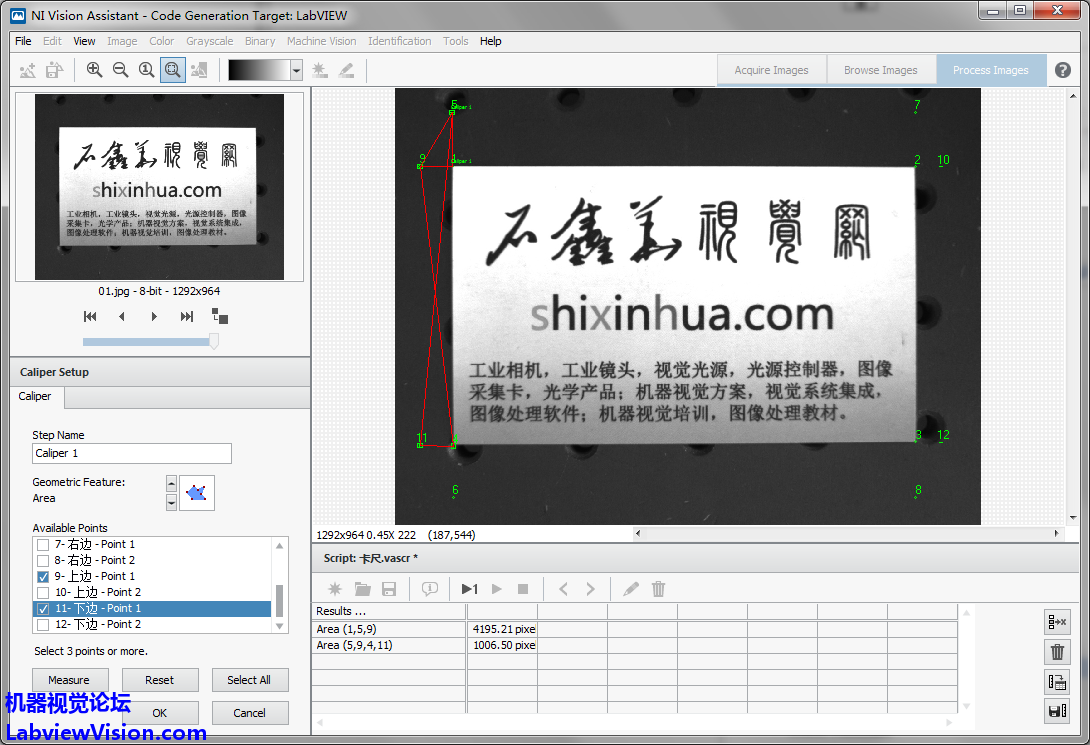Select the Zoom 1:1 icon

click(146, 70)
